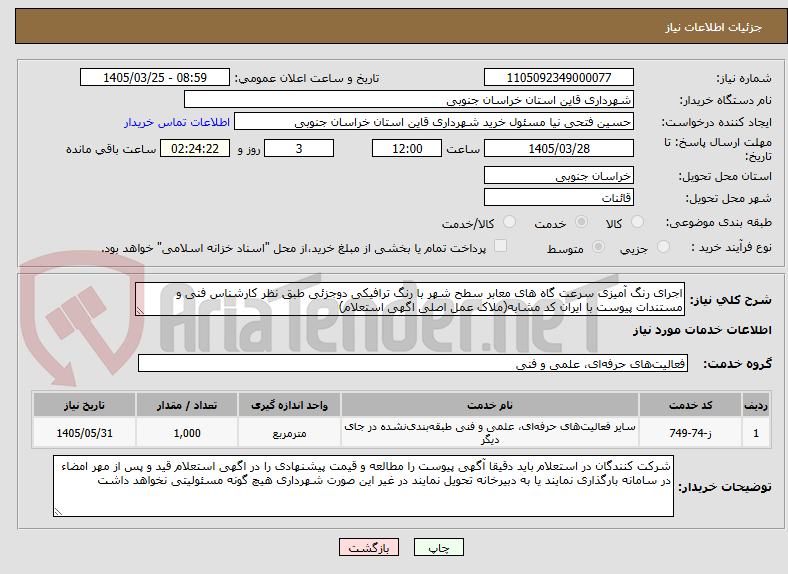The image size is (788, 574).
Task: Select the خدمت radio button
Action: [x=581, y=222]
